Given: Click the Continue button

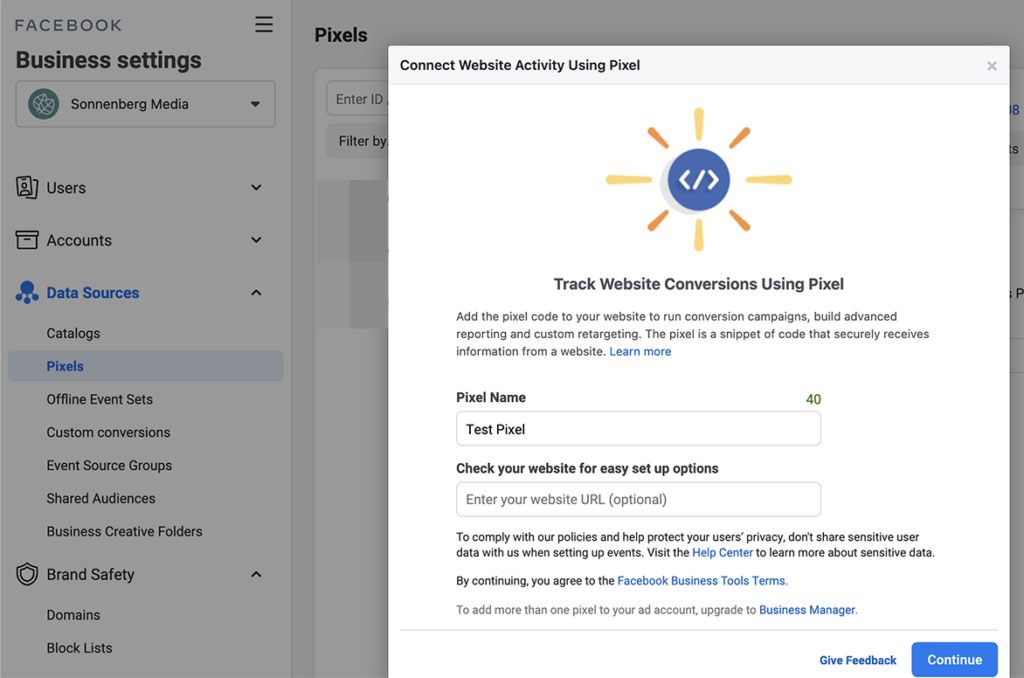Looking at the screenshot, I should [954, 660].
